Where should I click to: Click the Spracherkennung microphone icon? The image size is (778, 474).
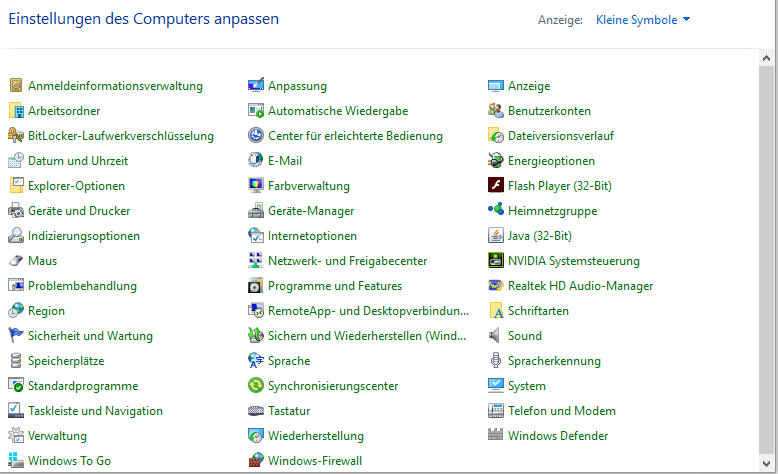point(496,360)
